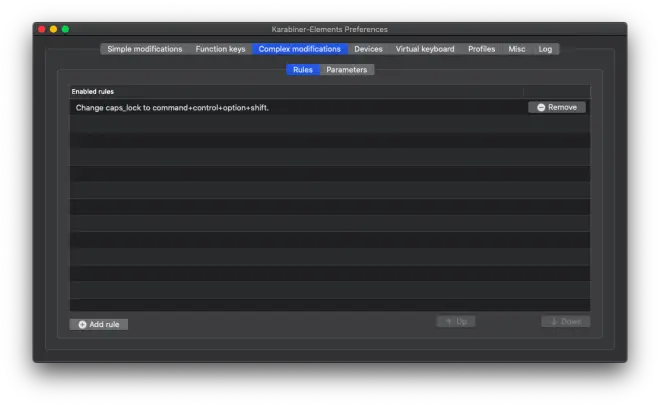Close the Karabiner-Elements Preferences window
This screenshot has height=406, width=660.
coord(42,29)
